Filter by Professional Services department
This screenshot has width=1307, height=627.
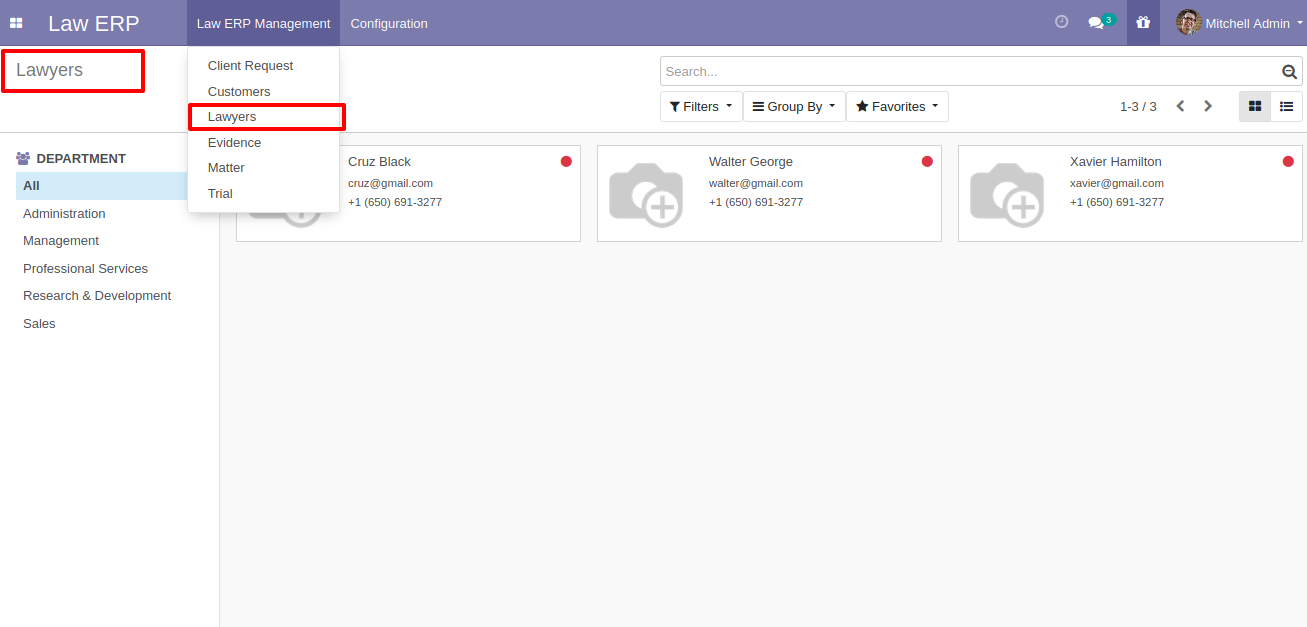(x=85, y=268)
